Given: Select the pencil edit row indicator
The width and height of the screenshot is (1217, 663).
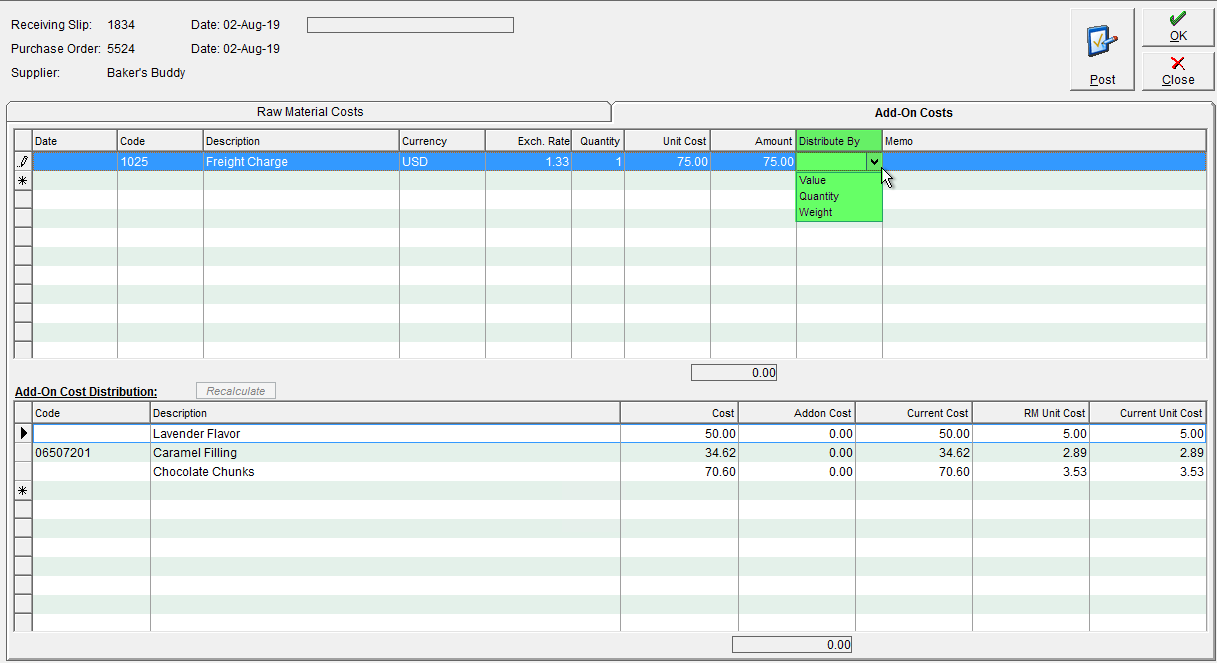Looking at the screenshot, I should tap(24, 161).
